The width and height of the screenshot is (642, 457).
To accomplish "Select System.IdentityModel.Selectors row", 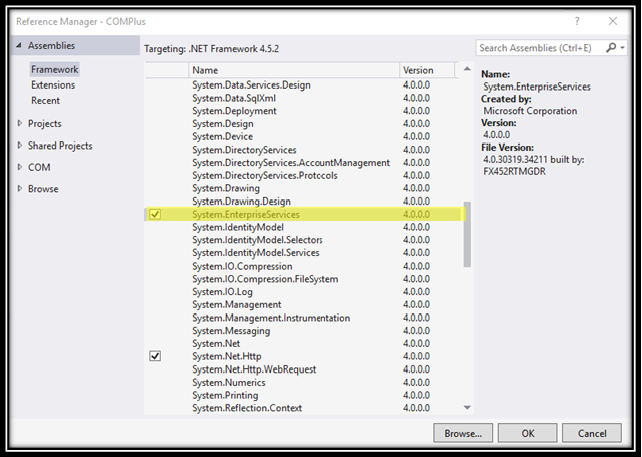I will pyautogui.click(x=305, y=240).
